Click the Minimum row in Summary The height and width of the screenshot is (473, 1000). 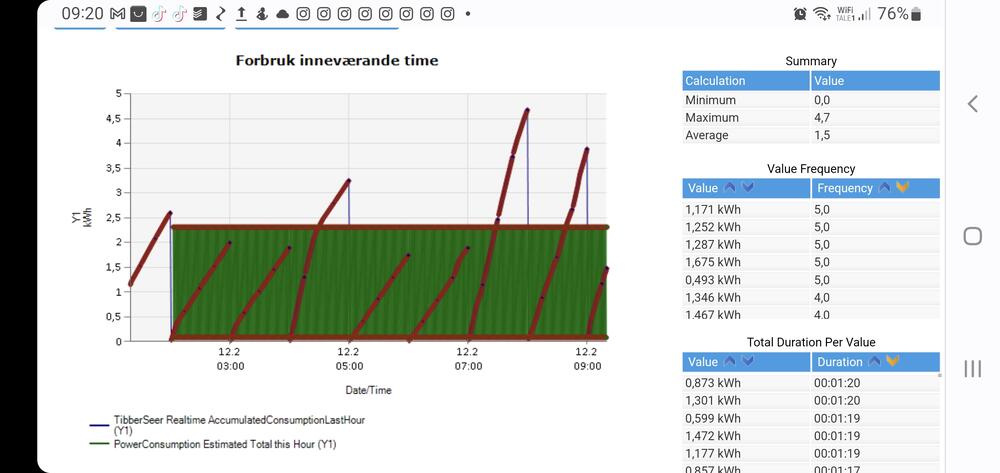[811, 100]
